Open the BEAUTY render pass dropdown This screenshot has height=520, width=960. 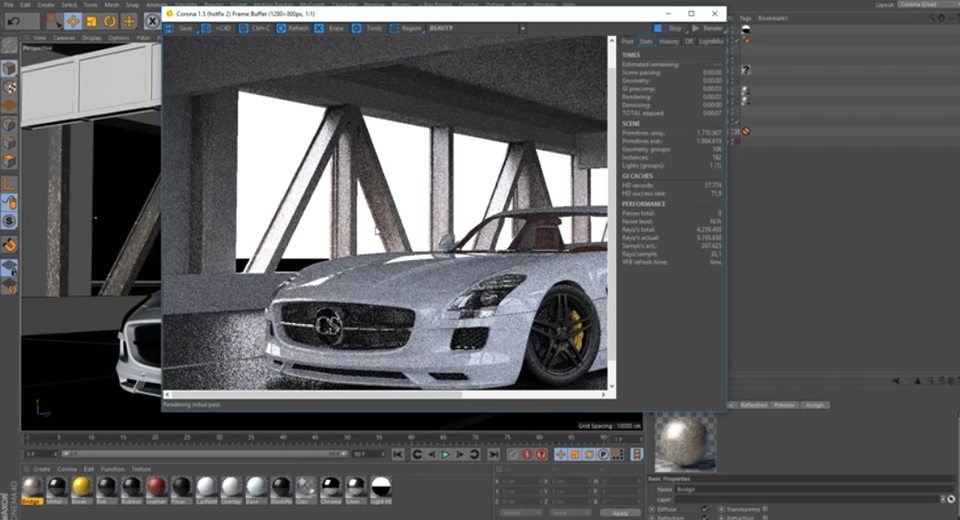(x=476, y=28)
